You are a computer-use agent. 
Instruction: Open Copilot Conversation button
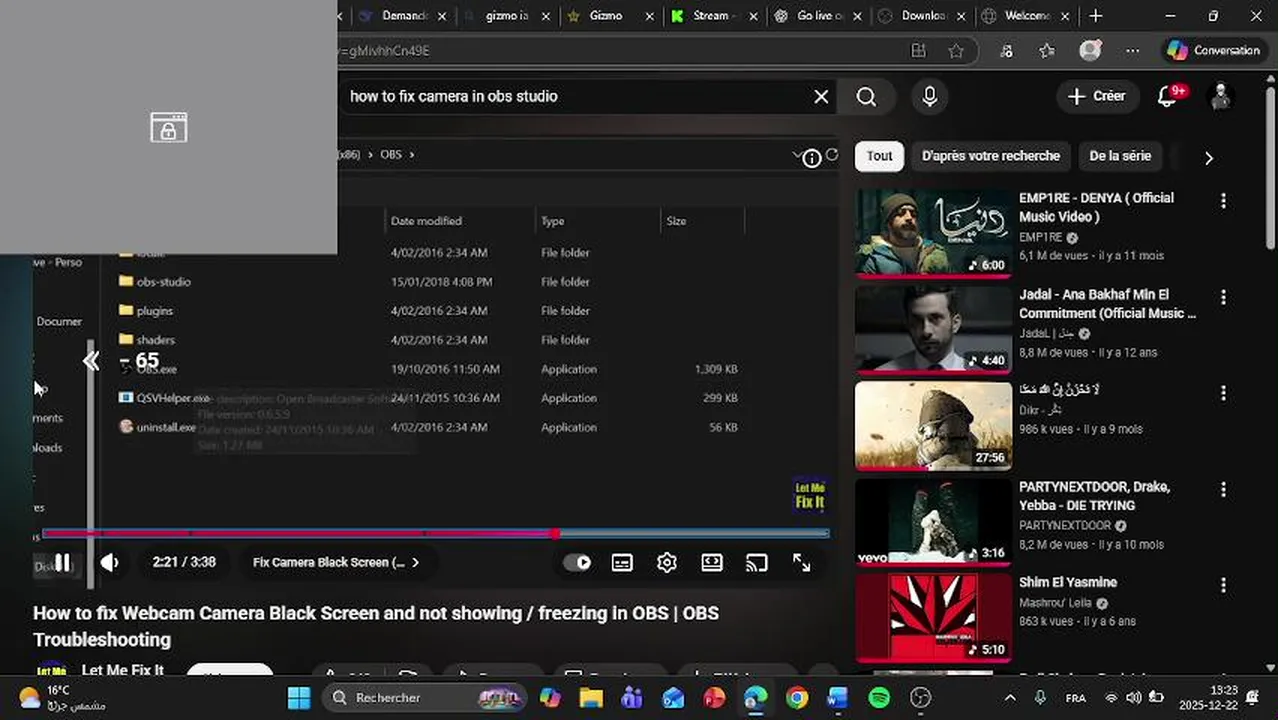tap(1213, 51)
